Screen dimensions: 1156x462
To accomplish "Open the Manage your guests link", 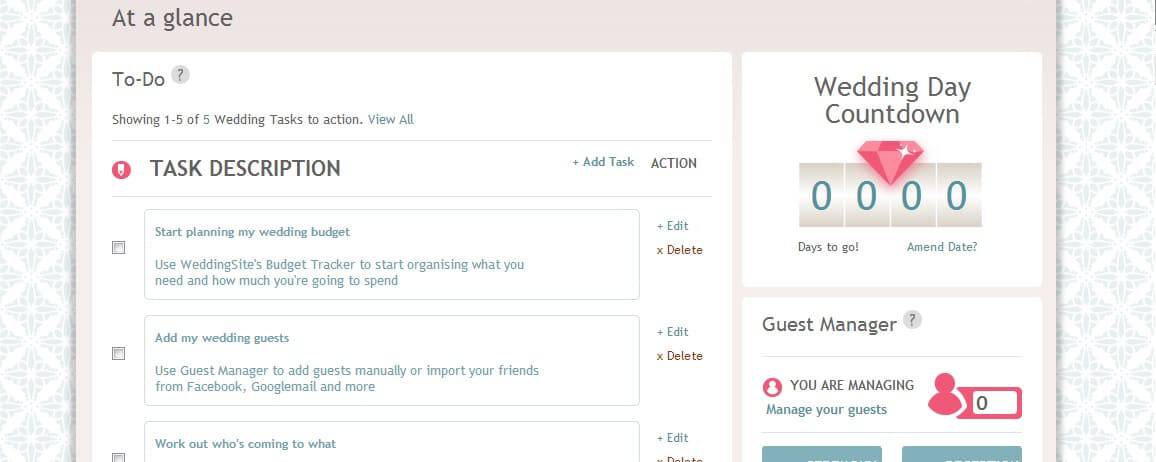I will coord(826,409).
